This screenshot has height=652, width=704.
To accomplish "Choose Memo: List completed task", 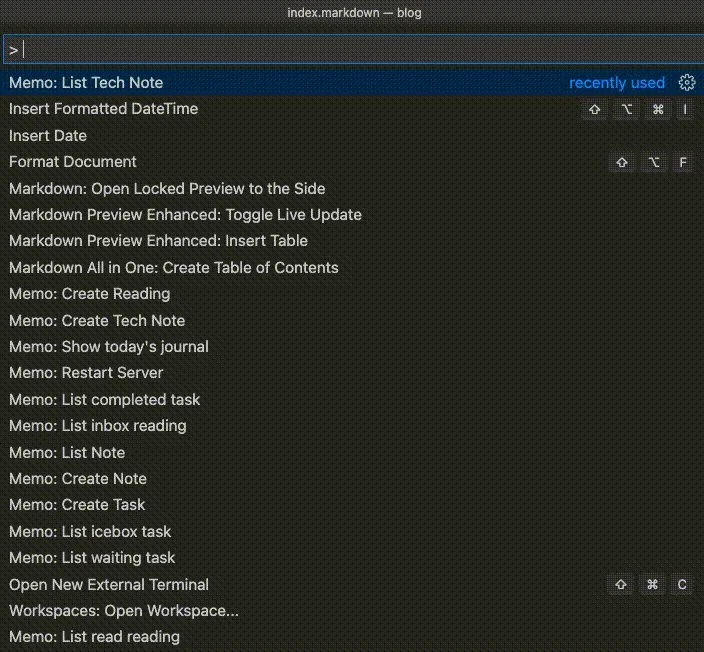I will [105, 400].
